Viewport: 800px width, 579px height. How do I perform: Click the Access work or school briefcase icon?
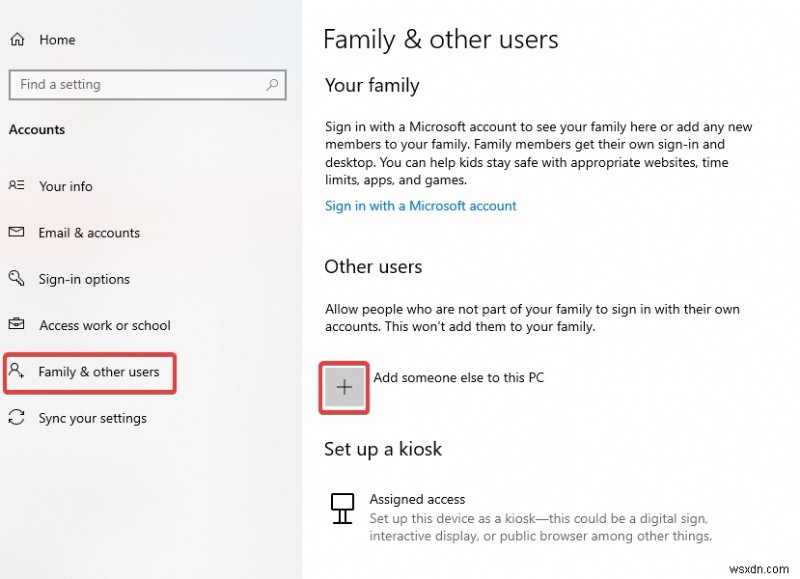(x=17, y=325)
